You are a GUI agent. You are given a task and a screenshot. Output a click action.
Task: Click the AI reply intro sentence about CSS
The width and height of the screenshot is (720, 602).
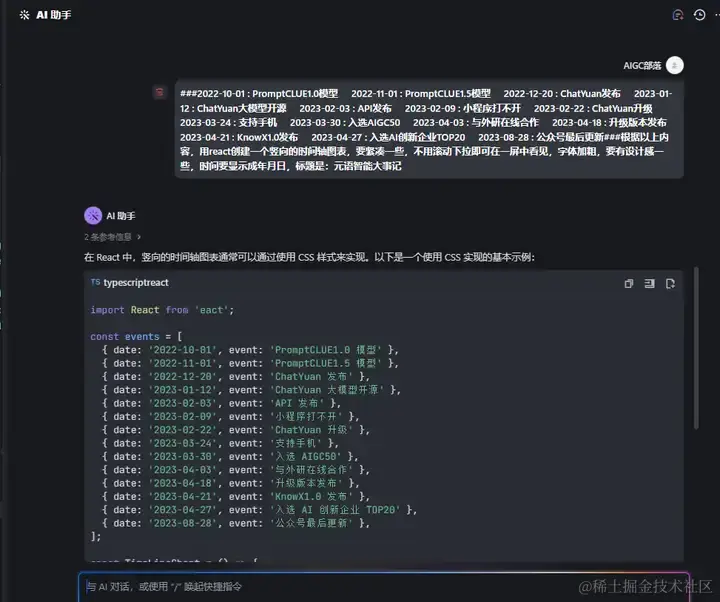[x=309, y=257]
